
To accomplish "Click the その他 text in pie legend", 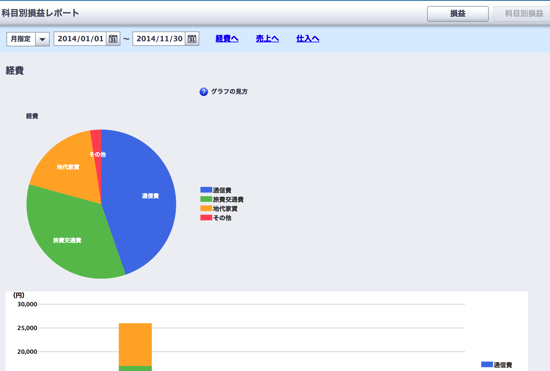I will 222,218.
